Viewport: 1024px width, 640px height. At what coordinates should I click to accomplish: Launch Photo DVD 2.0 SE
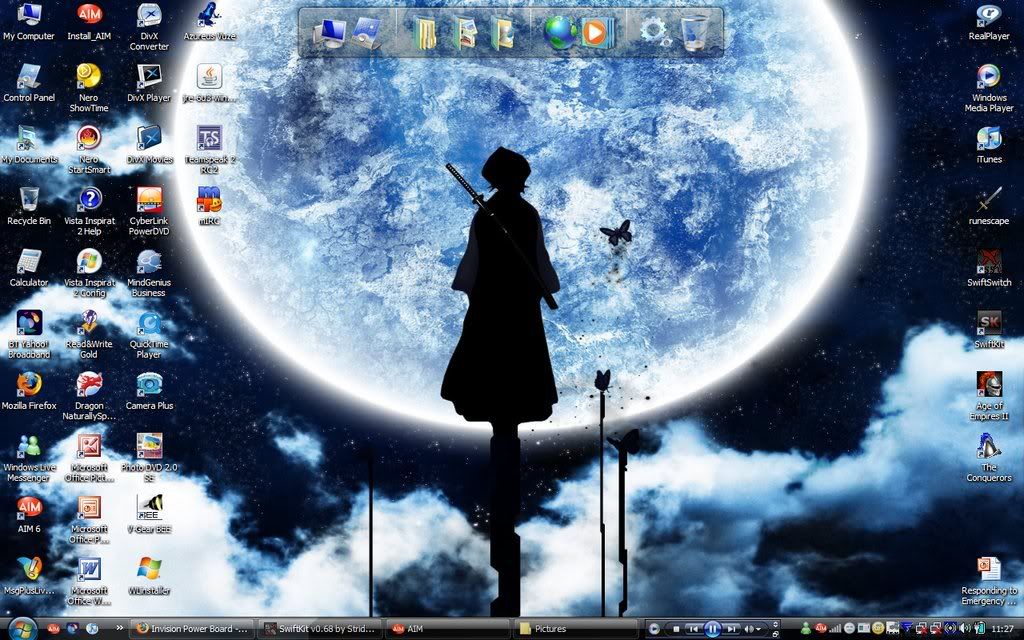coord(149,458)
